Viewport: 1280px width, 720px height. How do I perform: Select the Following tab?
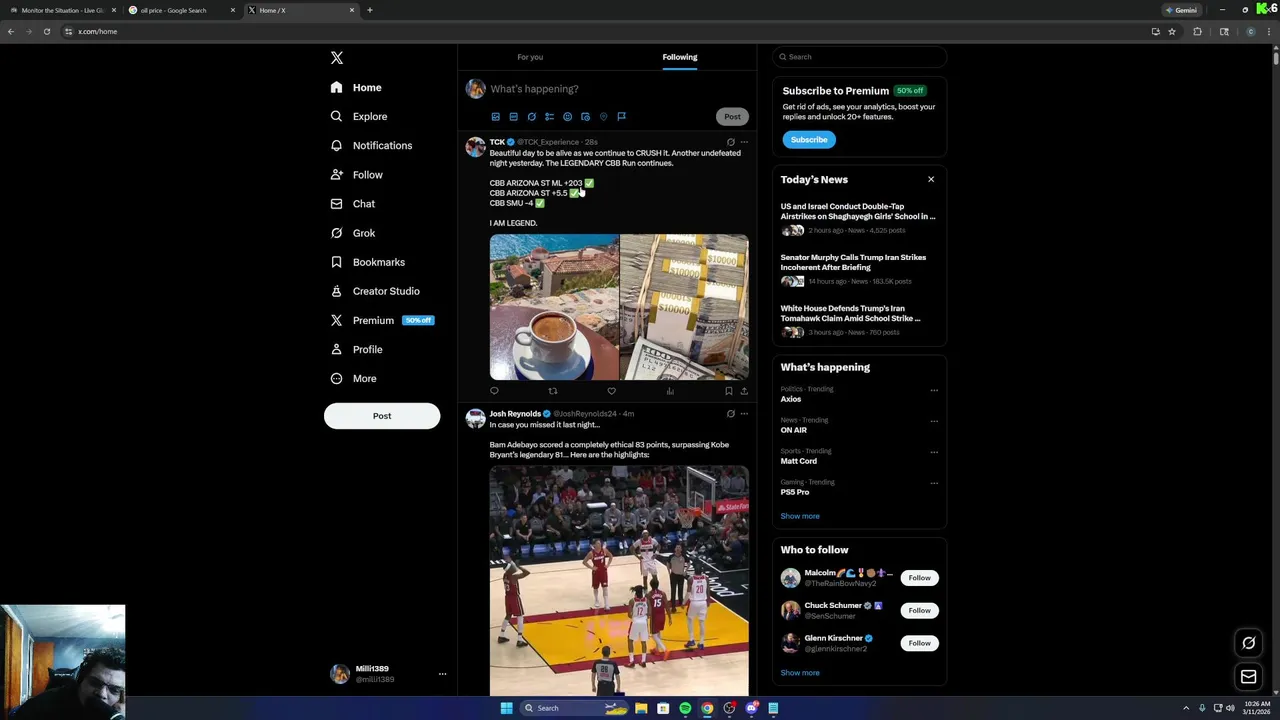coord(680,57)
